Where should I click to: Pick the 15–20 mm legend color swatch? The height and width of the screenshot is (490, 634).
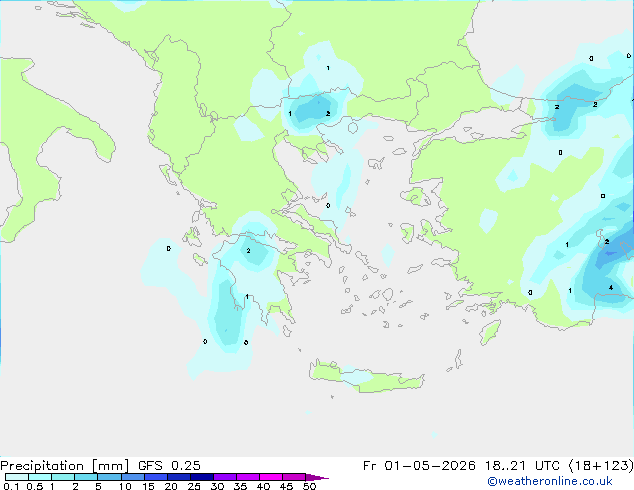(156, 477)
